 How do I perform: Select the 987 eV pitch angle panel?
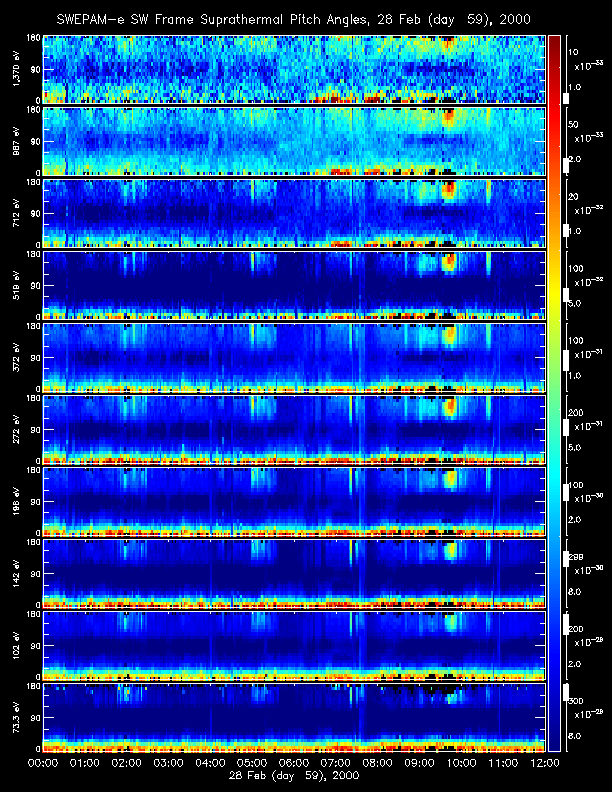click(x=292, y=141)
